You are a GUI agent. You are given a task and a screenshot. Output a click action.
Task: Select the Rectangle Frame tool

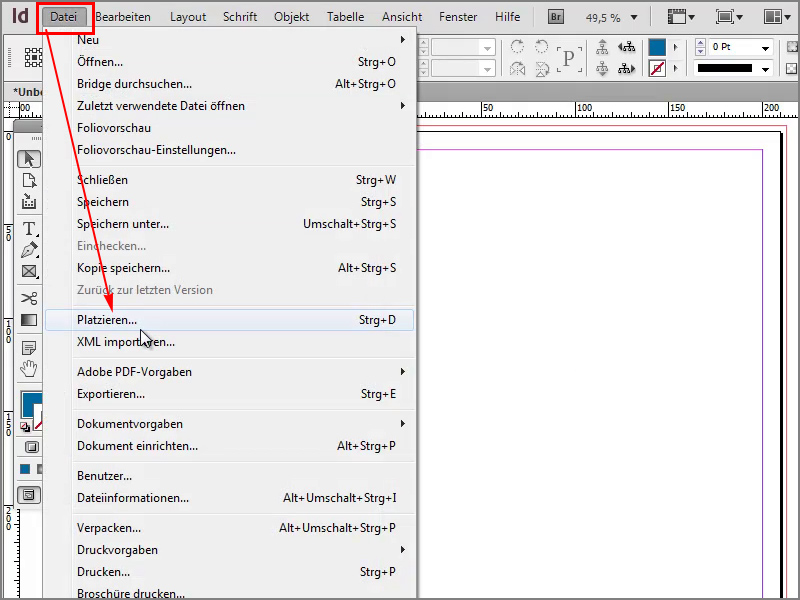click(x=27, y=272)
